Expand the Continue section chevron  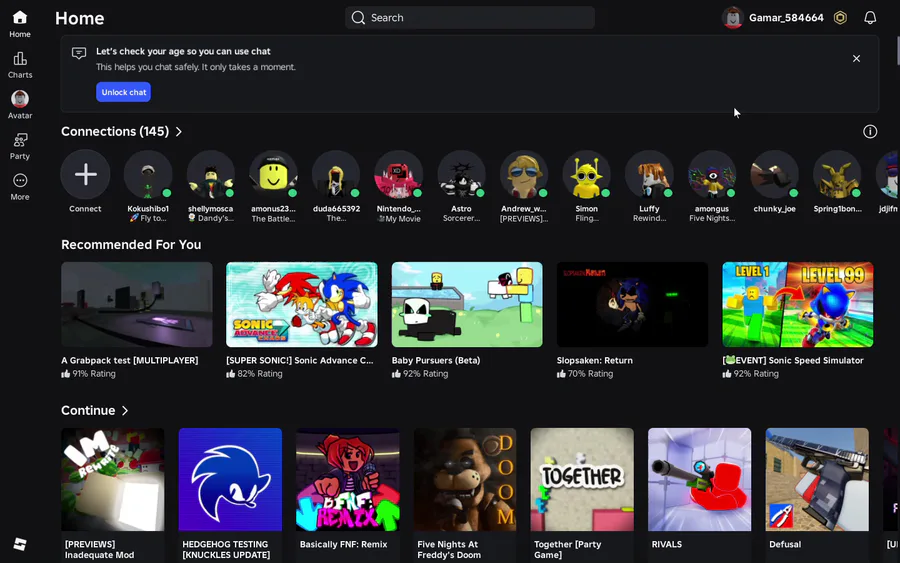(125, 410)
